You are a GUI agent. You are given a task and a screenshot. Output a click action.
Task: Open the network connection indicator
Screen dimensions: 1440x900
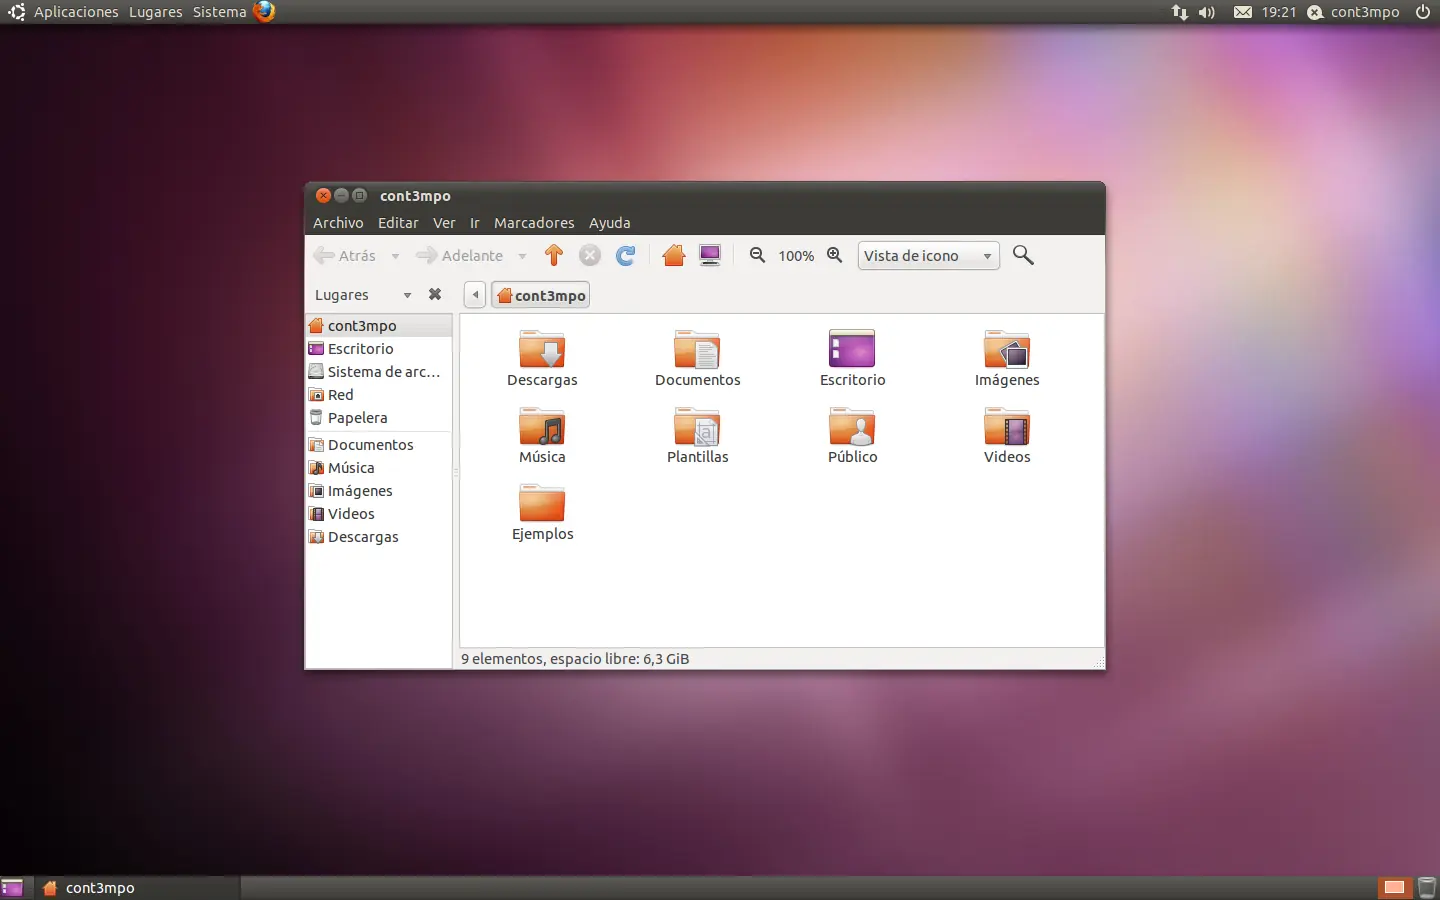[x=1180, y=12]
